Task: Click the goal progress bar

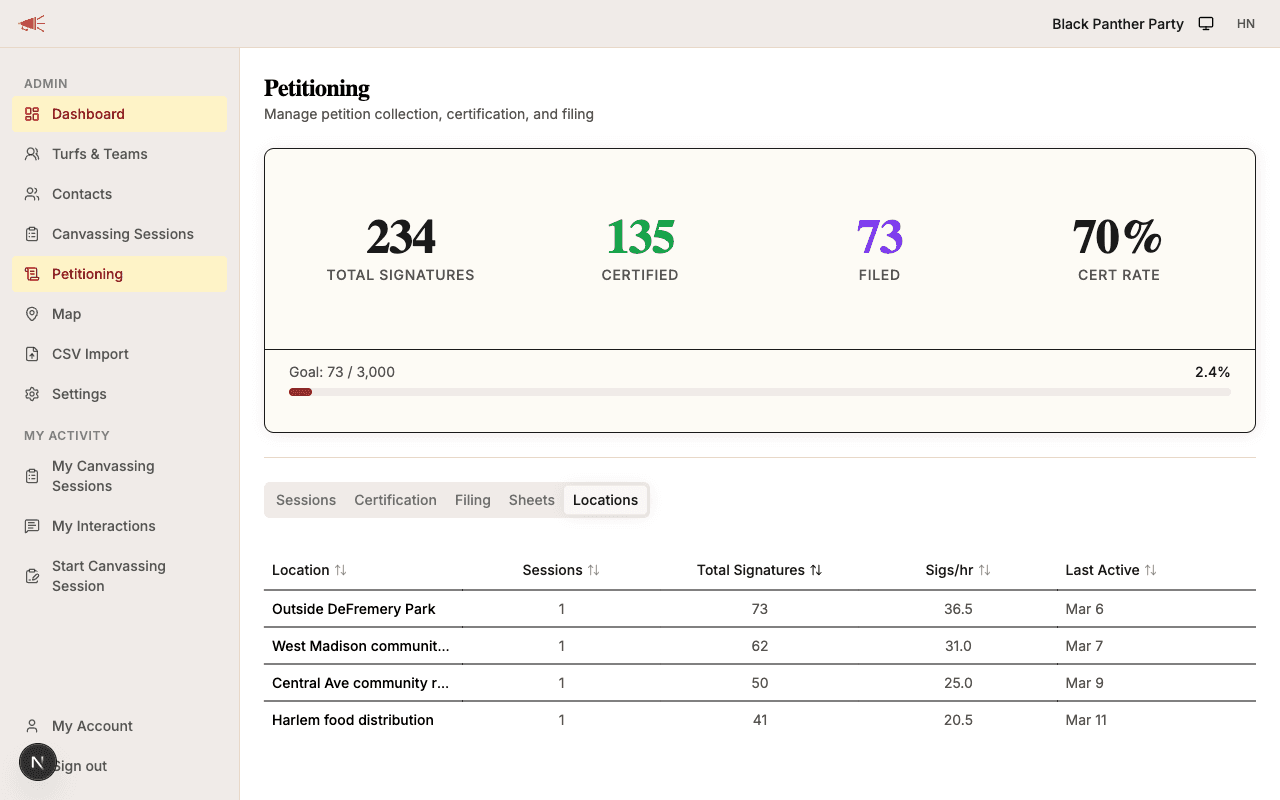Action: coord(760,392)
